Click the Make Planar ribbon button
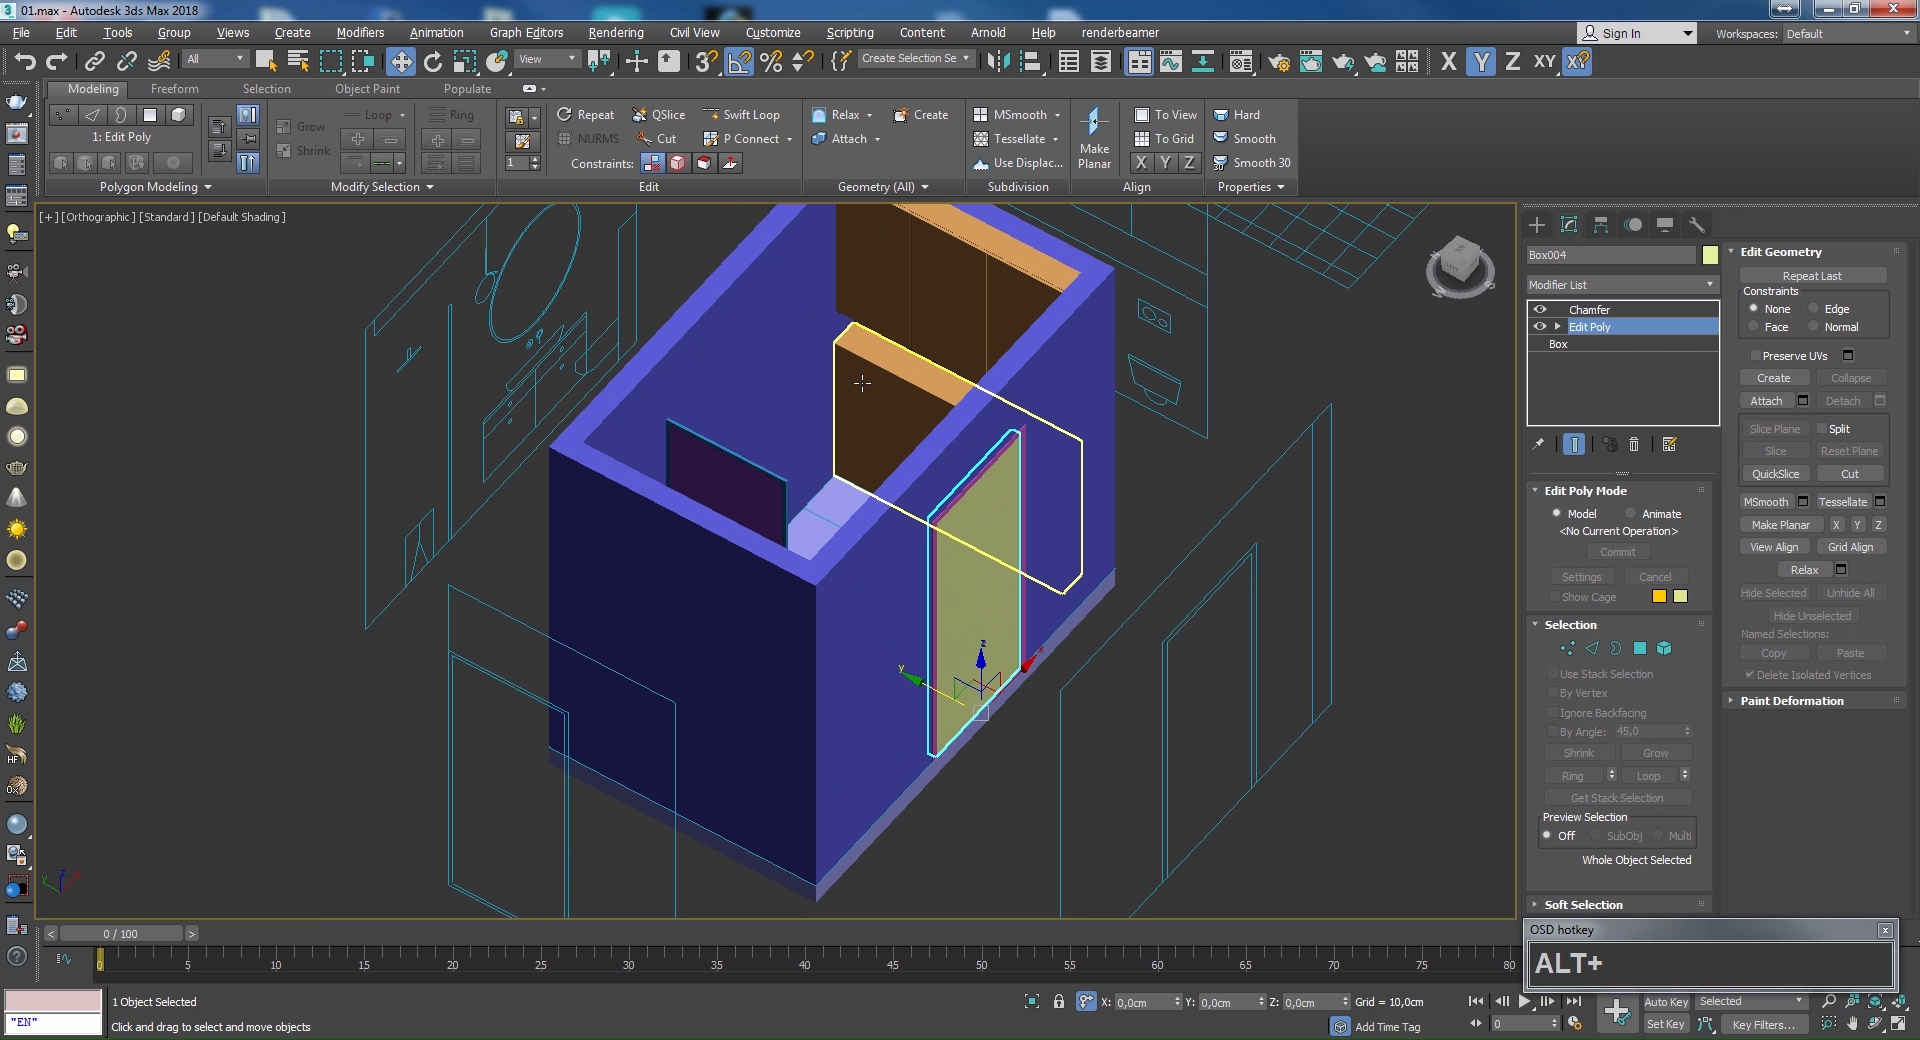This screenshot has width=1920, height=1040. click(x=1094, y=139)
